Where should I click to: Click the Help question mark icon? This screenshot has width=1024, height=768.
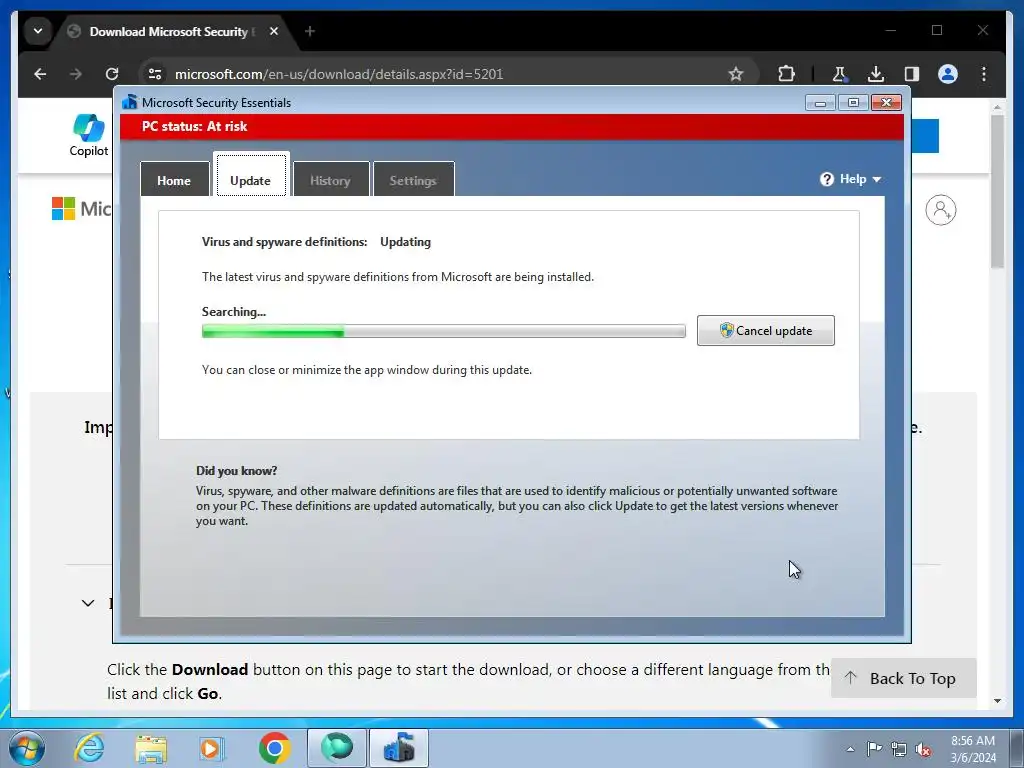coord(827,179)
